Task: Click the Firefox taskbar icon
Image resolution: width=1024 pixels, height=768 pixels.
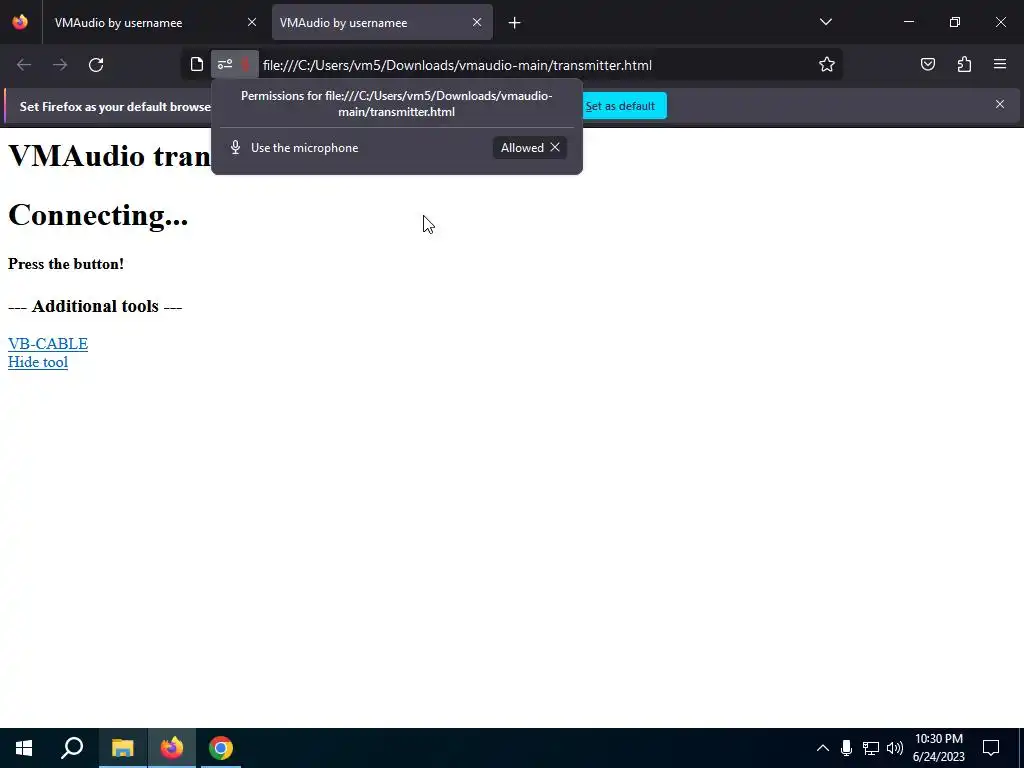Action: (172, 748)
